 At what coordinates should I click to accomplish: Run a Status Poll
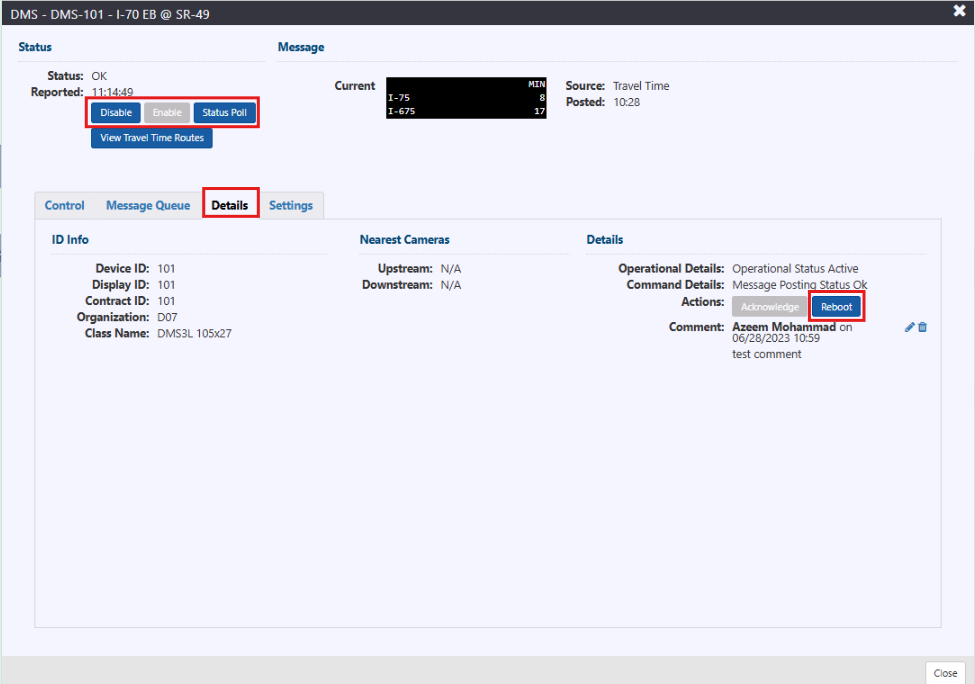click(225, 113)
